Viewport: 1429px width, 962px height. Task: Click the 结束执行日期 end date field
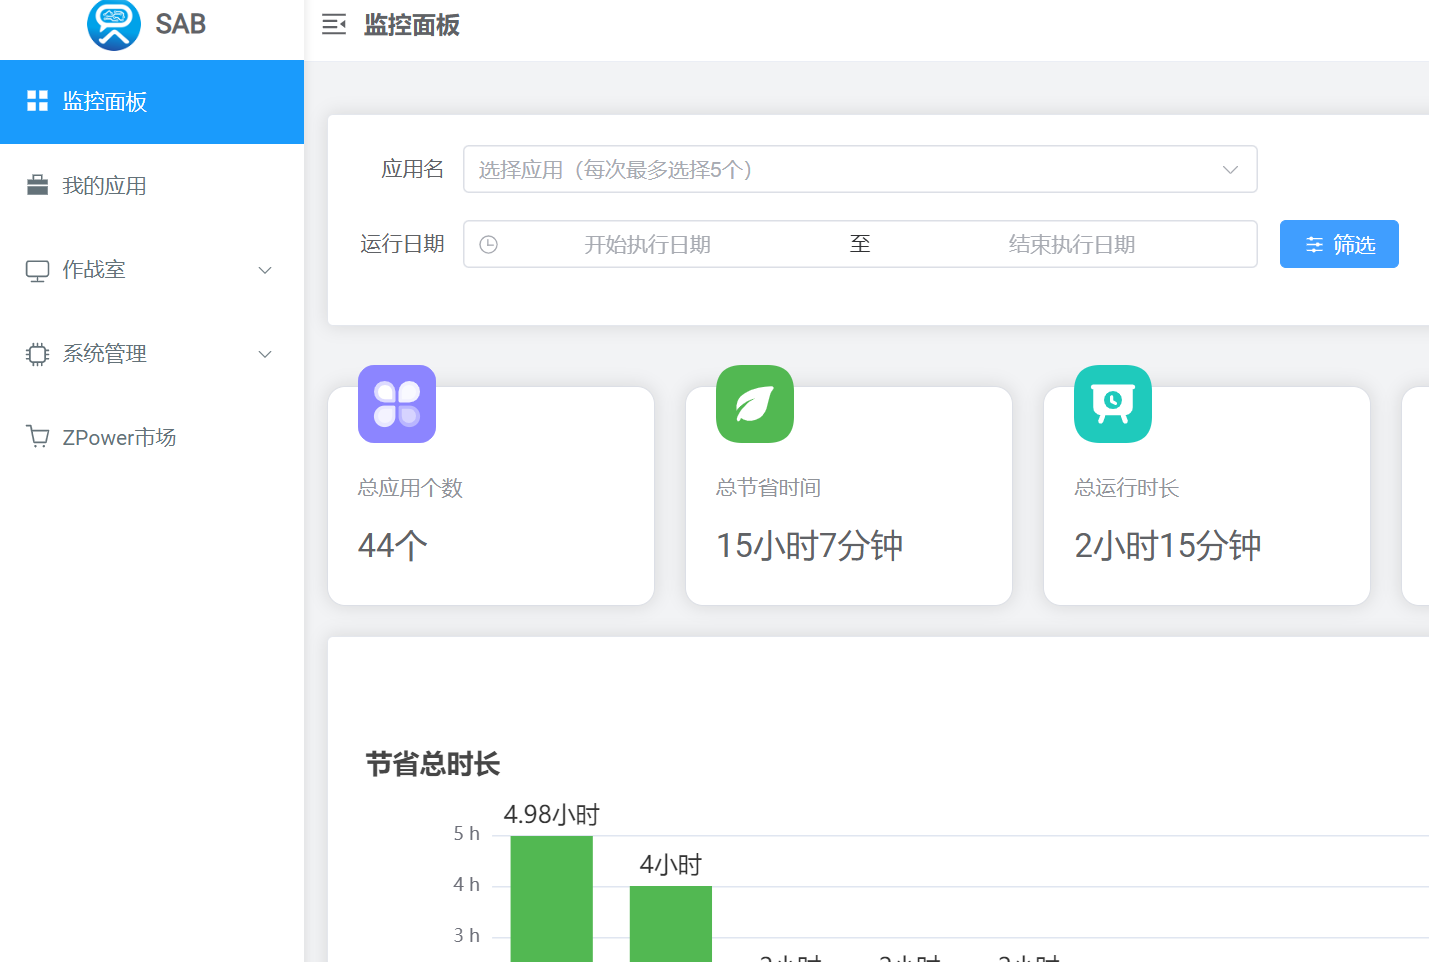[1072, 245]
